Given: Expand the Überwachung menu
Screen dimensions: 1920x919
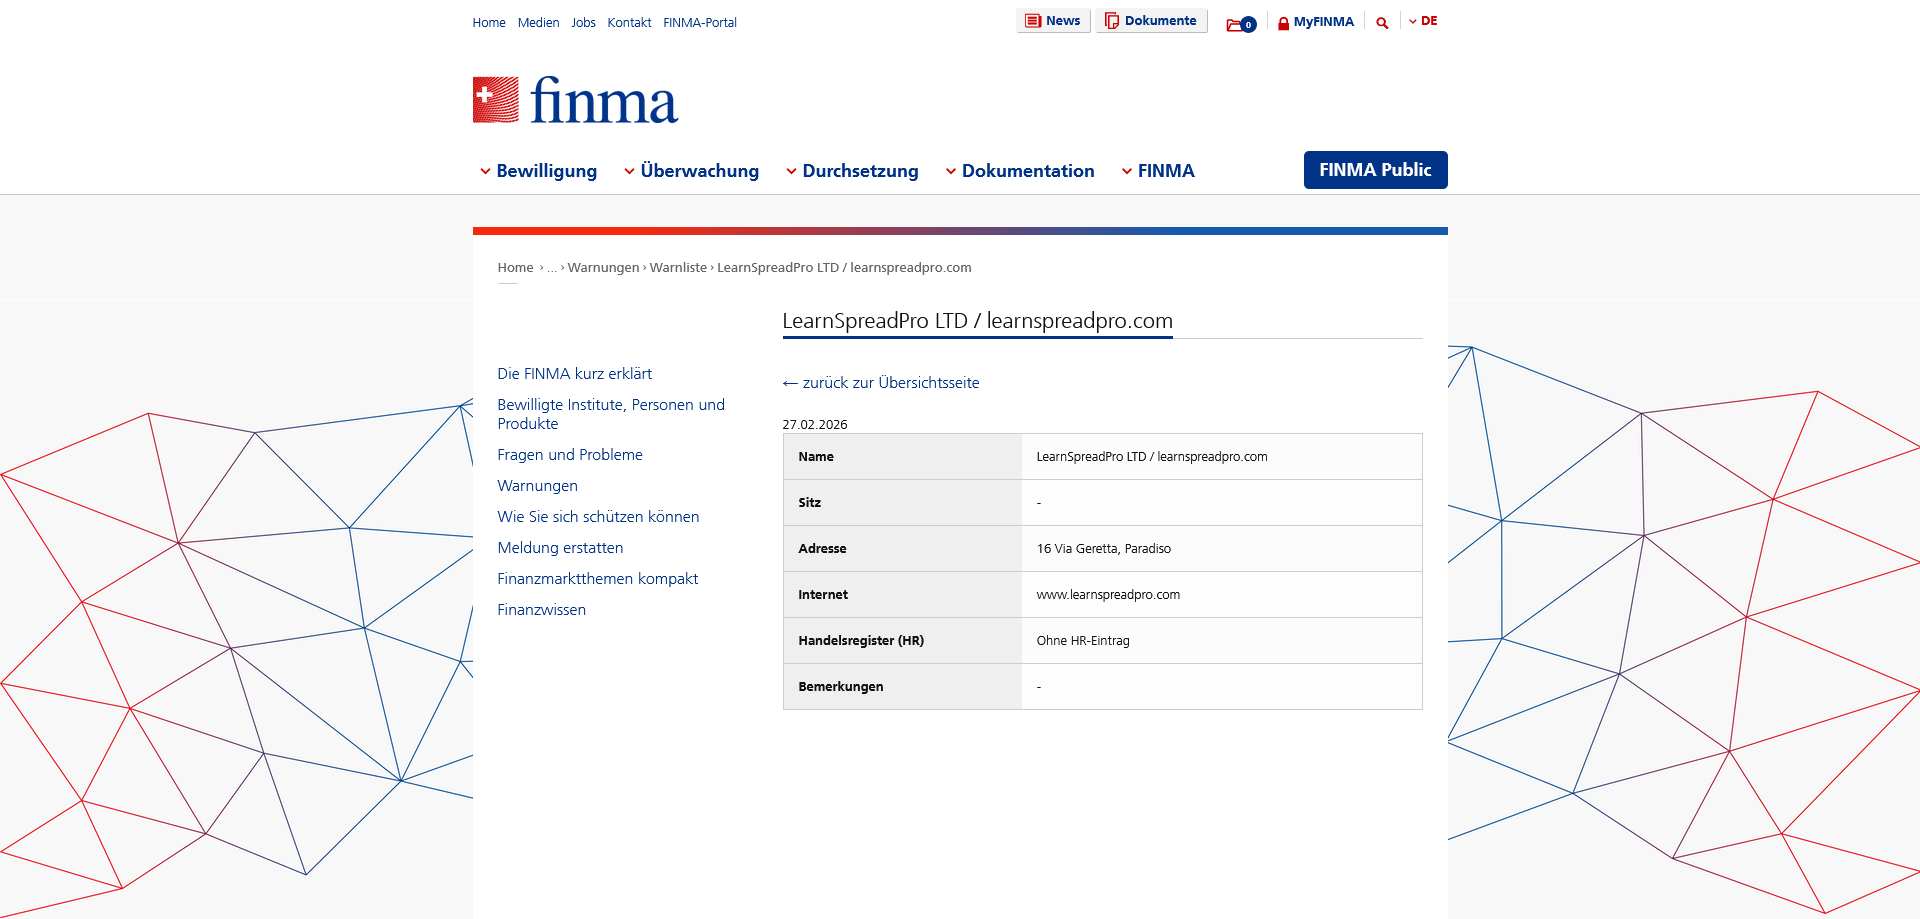Looking at the screenshot, I should click(x=691, y=171).
